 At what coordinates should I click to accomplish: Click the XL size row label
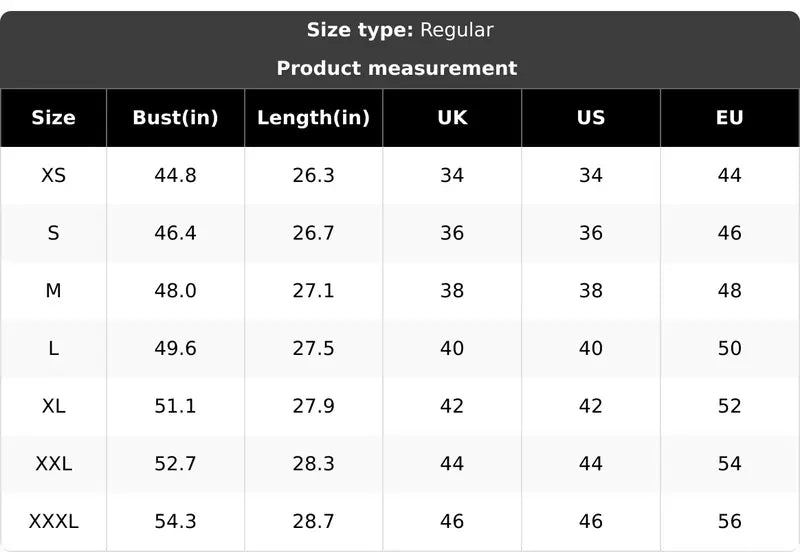[54, 406]
